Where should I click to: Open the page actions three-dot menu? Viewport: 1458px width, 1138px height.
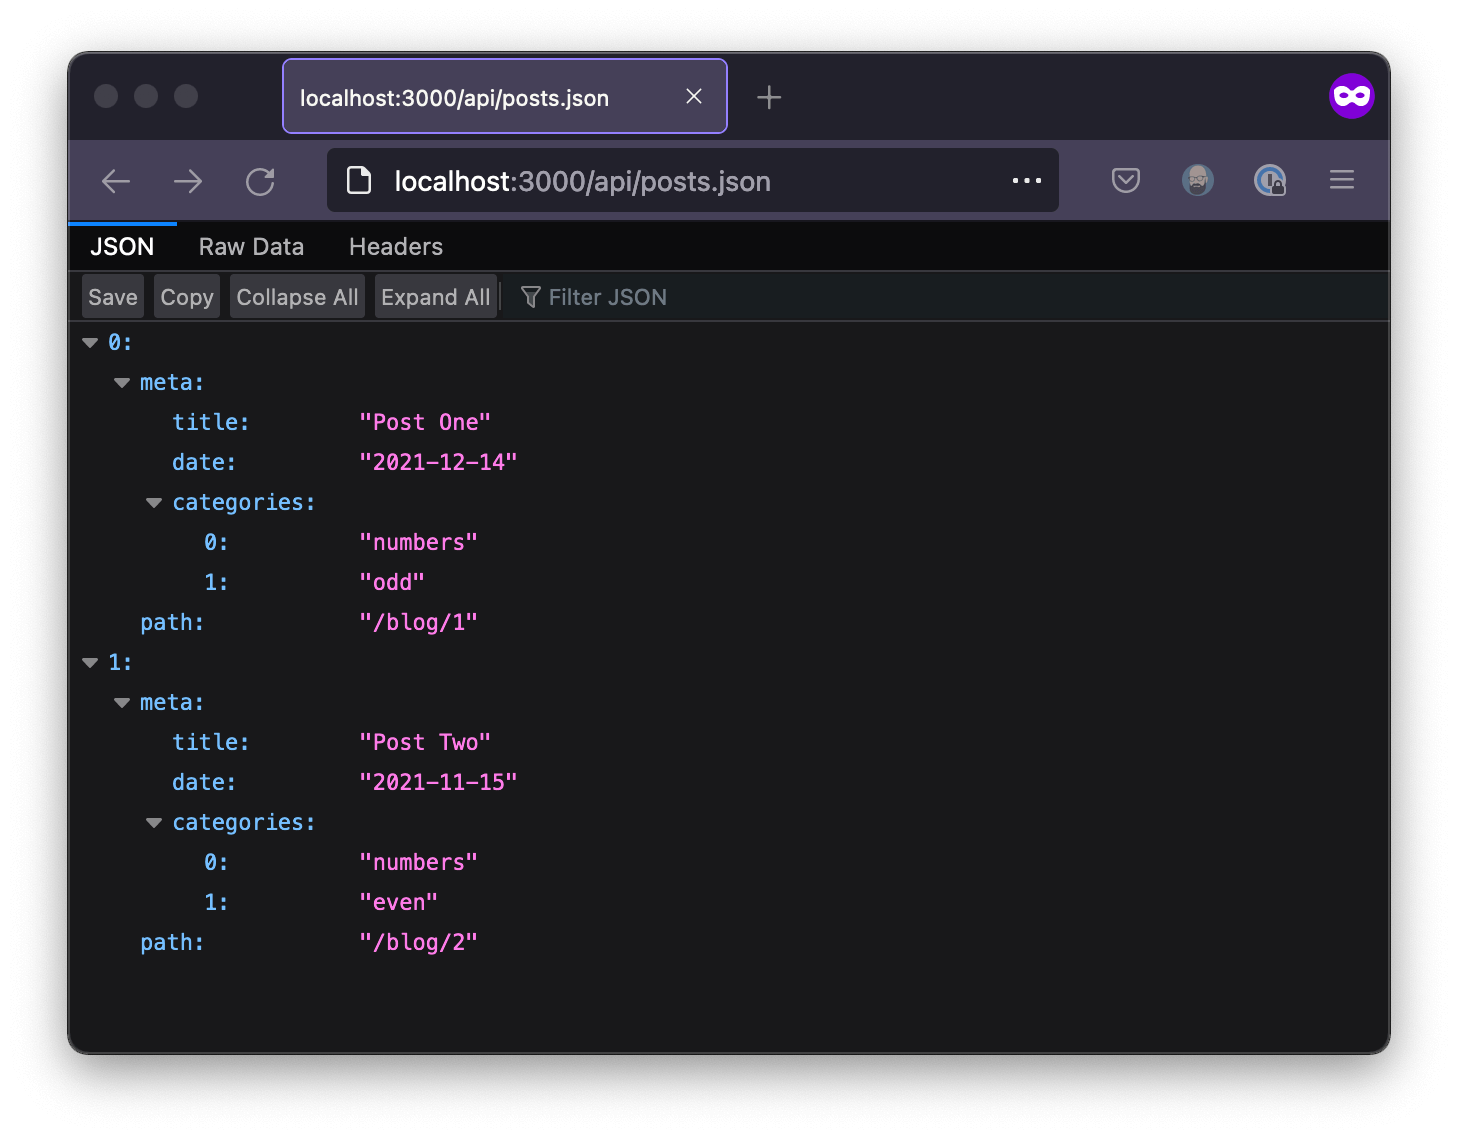coord(1027,181)
